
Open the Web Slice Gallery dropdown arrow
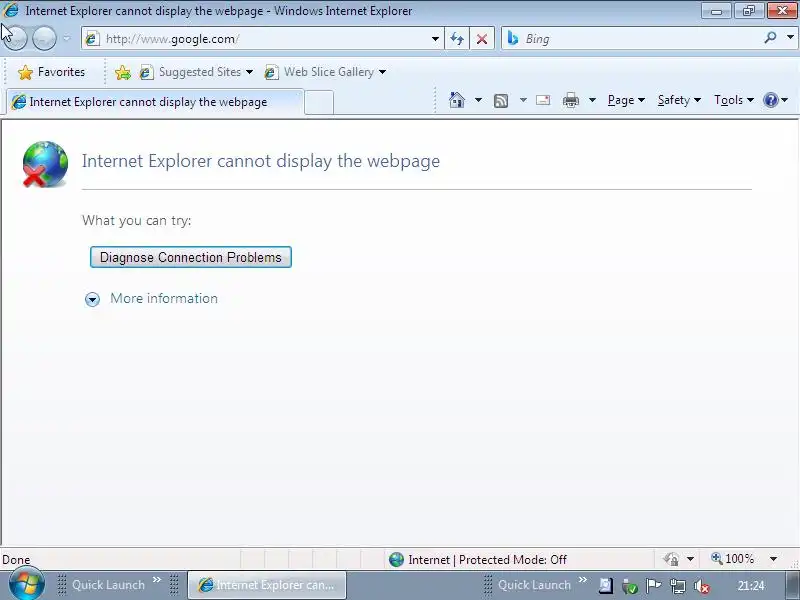point(383,72)
